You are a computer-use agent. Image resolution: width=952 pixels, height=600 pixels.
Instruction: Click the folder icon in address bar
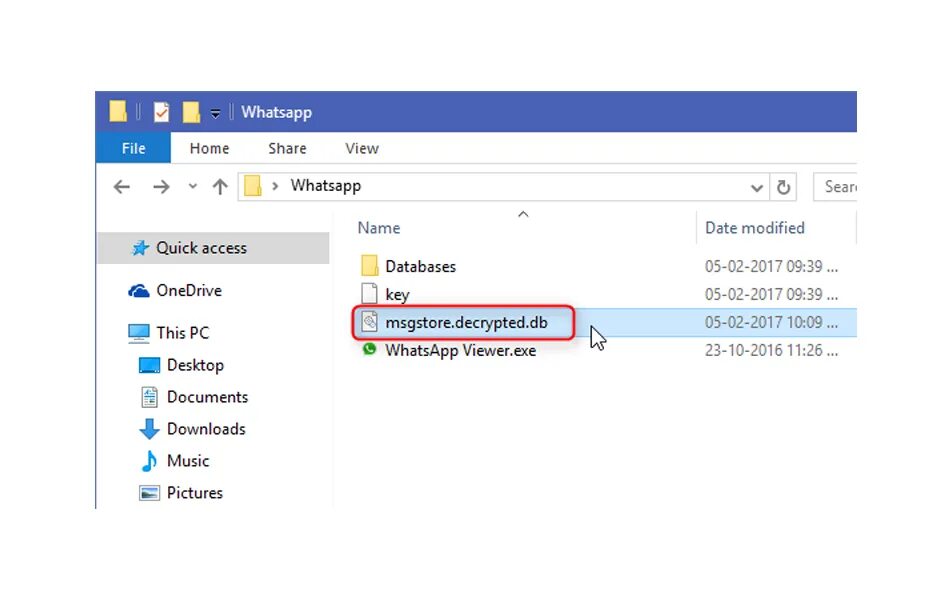point(253,186)
